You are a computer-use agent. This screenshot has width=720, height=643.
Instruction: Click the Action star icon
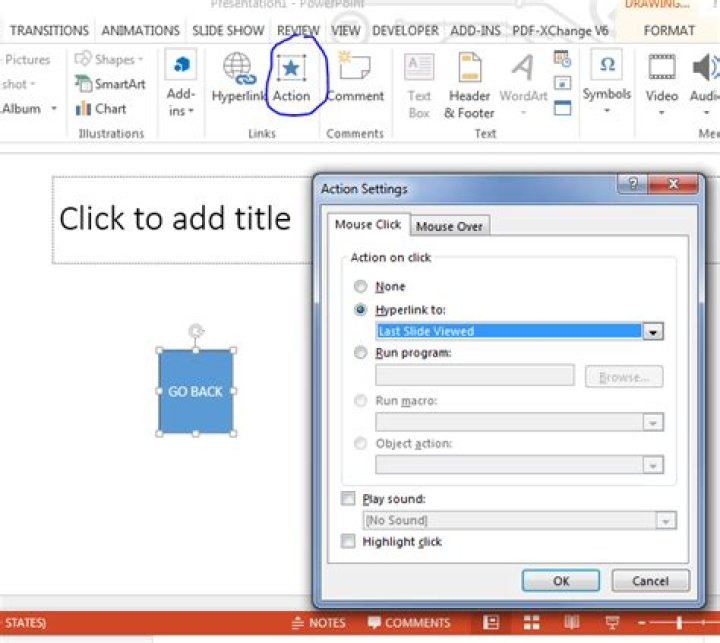[291, 68]
